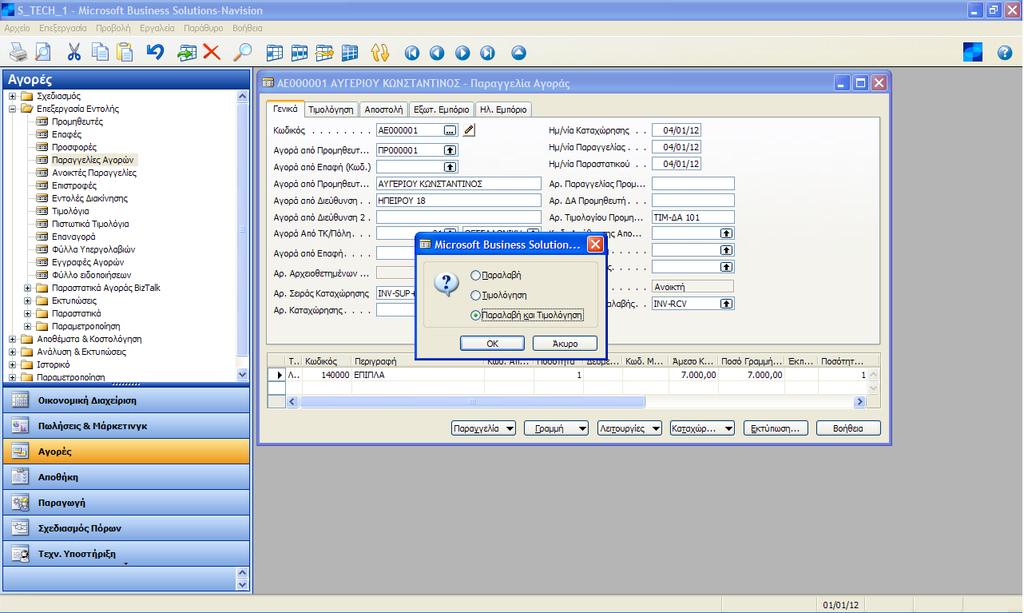Click the Paste clipboard icon
Viewport: 1024px width, 613px height.
tap(125, 52)
